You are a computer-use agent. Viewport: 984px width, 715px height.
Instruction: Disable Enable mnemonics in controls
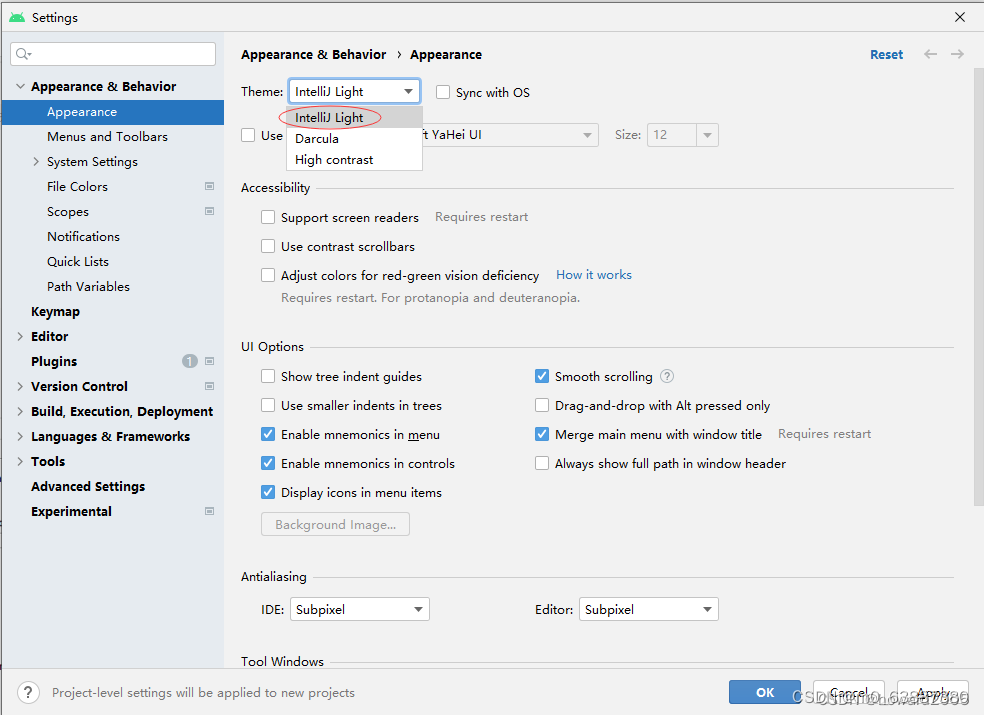pos(268,463)
